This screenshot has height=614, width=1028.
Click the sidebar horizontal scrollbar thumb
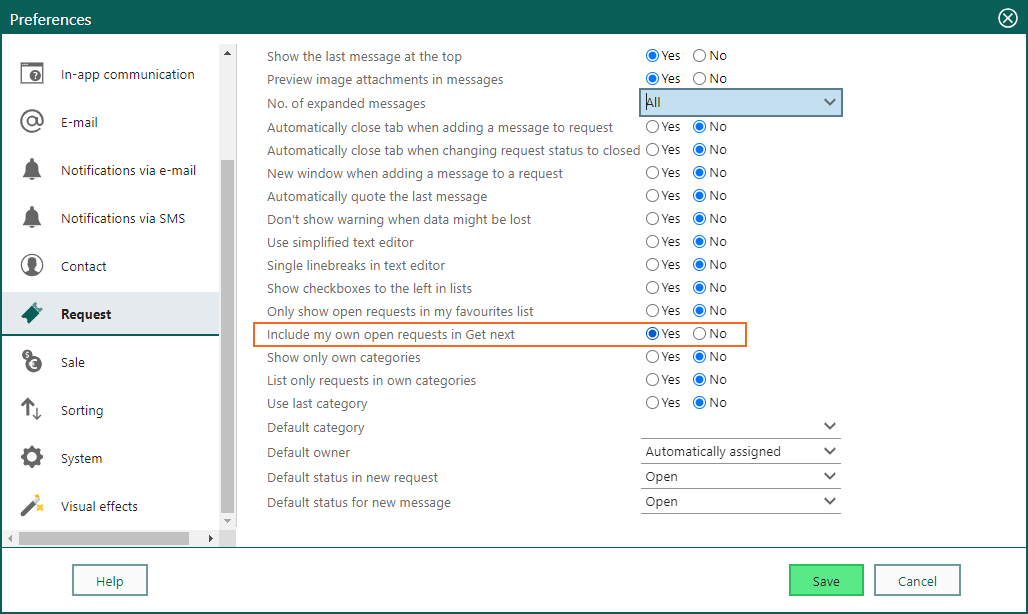(x=104, y=538)
